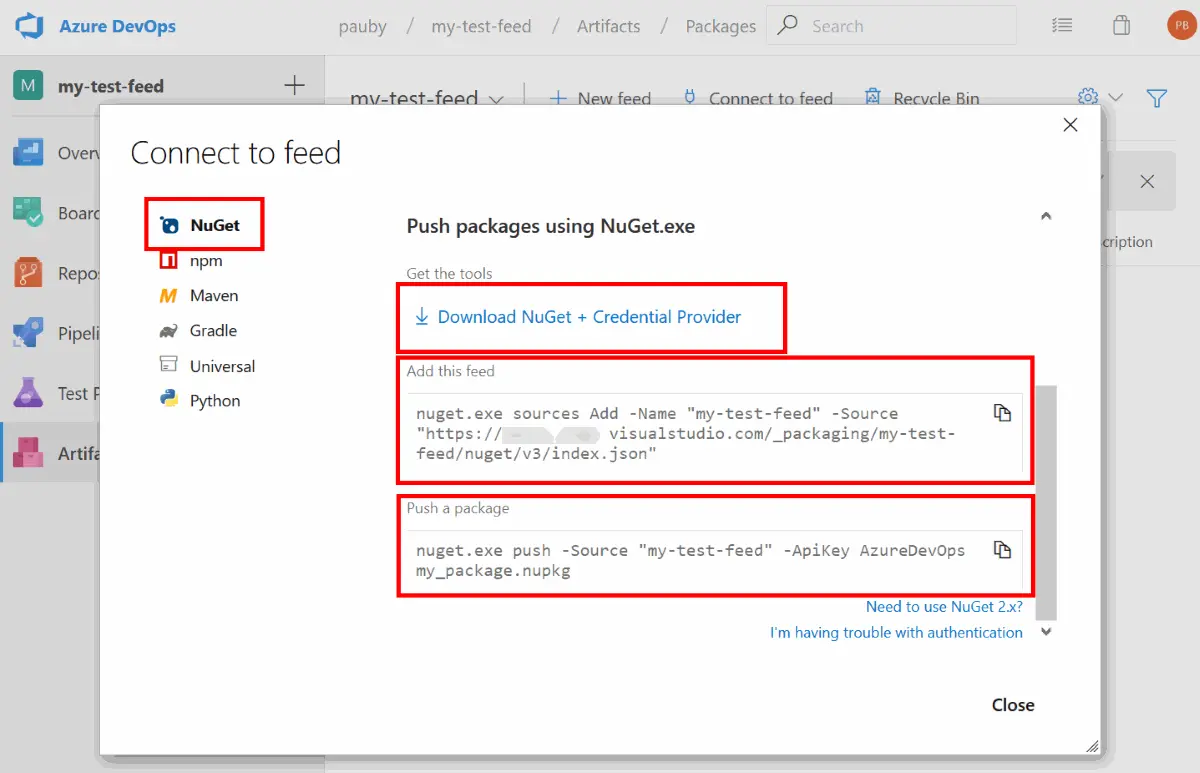Select the npm tab
Image resolution: width=1200 pixels, height=773 pixels.
pos(192,260)
